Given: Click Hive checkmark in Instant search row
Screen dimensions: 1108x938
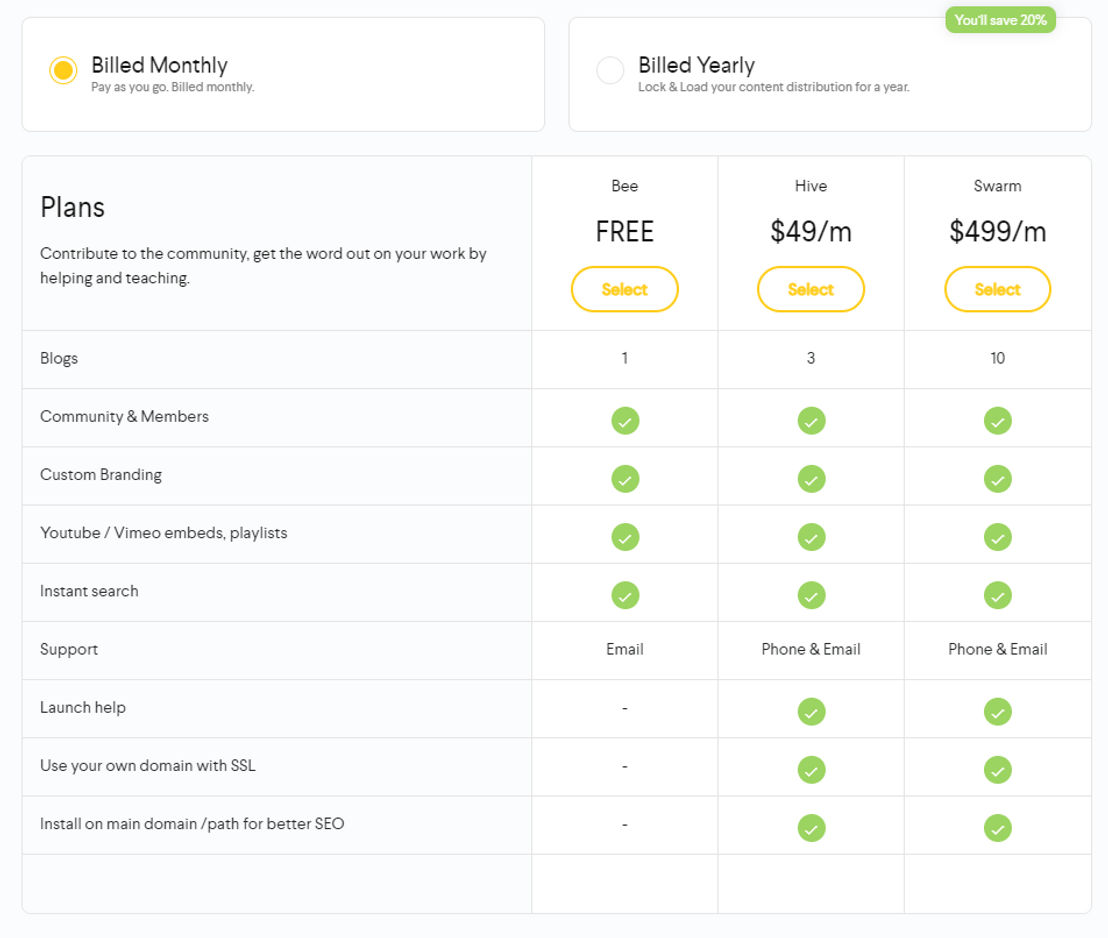Looking at the screenshot, I should (811, 595).
